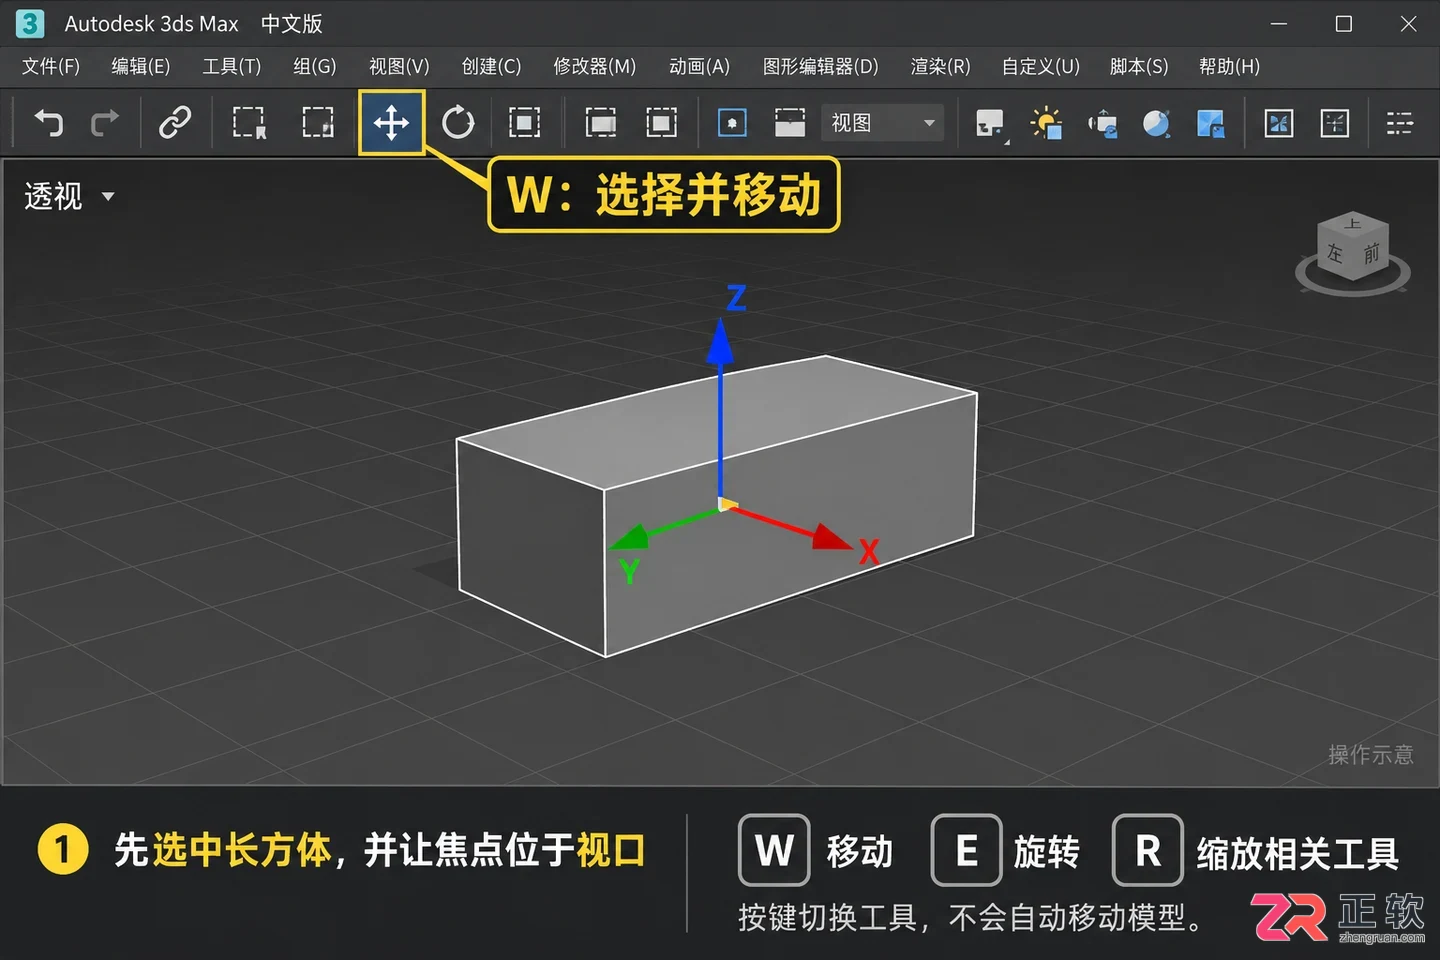Viewport: 1440px width, 960px height.
Task: Open the 动画(A) menu
Action: pos(699,67)
